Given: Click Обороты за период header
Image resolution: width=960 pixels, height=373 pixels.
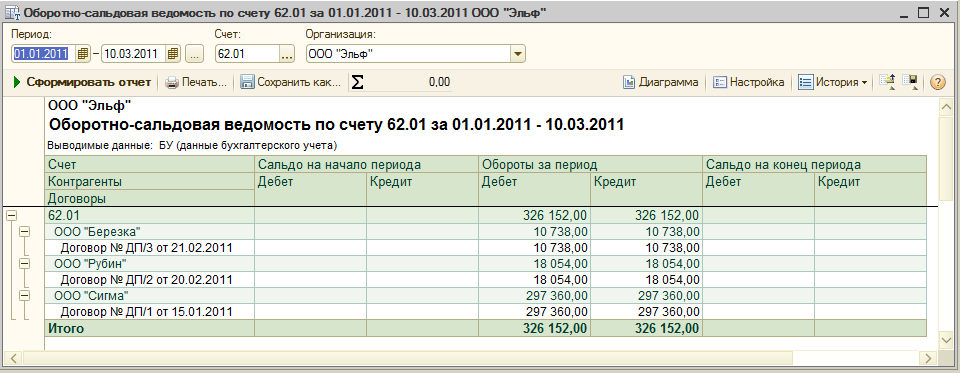Looking at the screenshot, I should click(590, 165).
